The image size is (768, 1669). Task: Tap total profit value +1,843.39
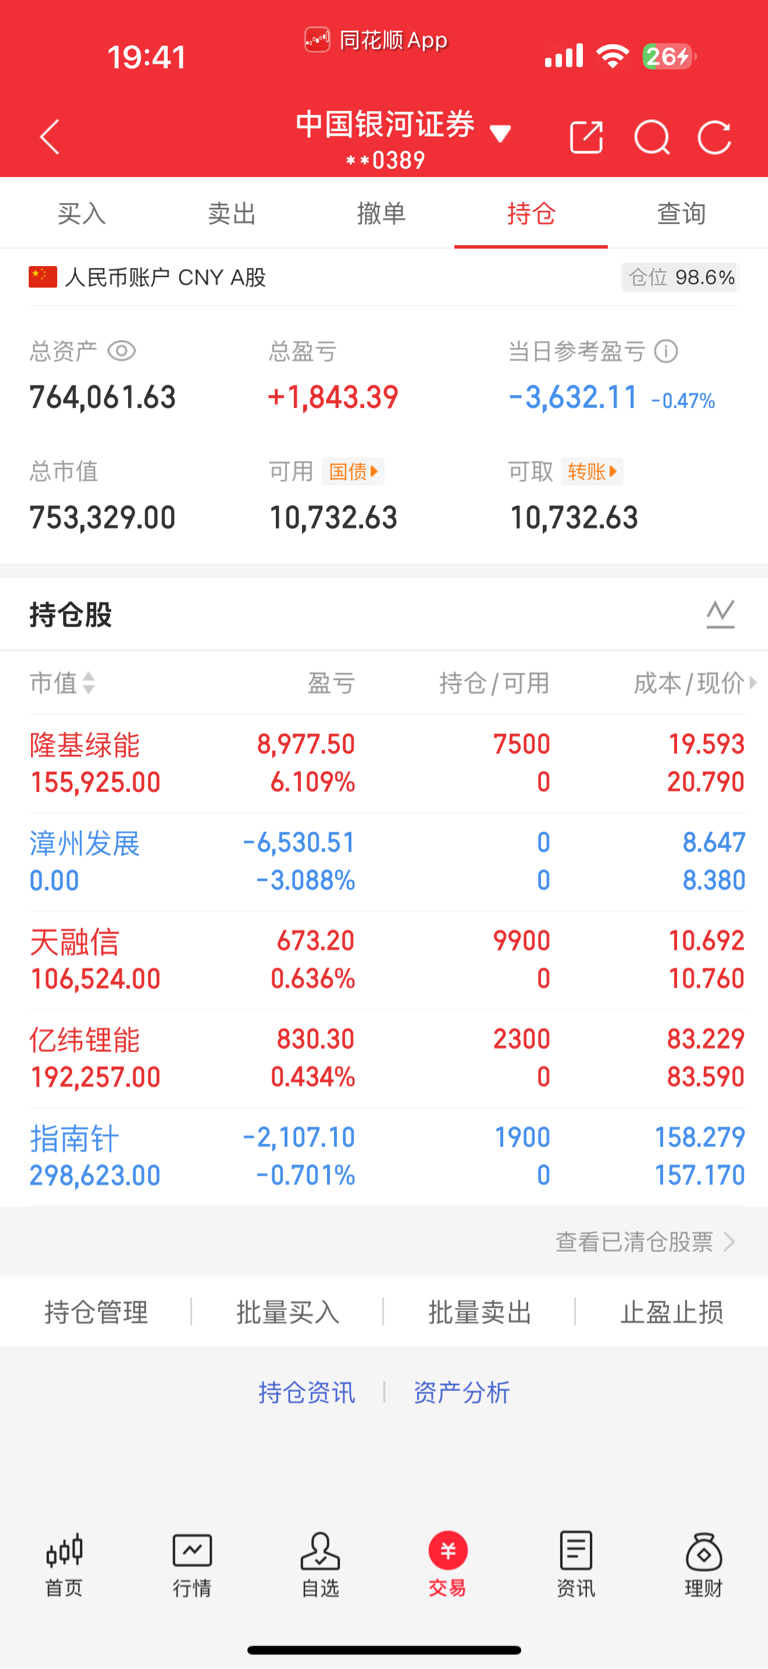(333, 398)
